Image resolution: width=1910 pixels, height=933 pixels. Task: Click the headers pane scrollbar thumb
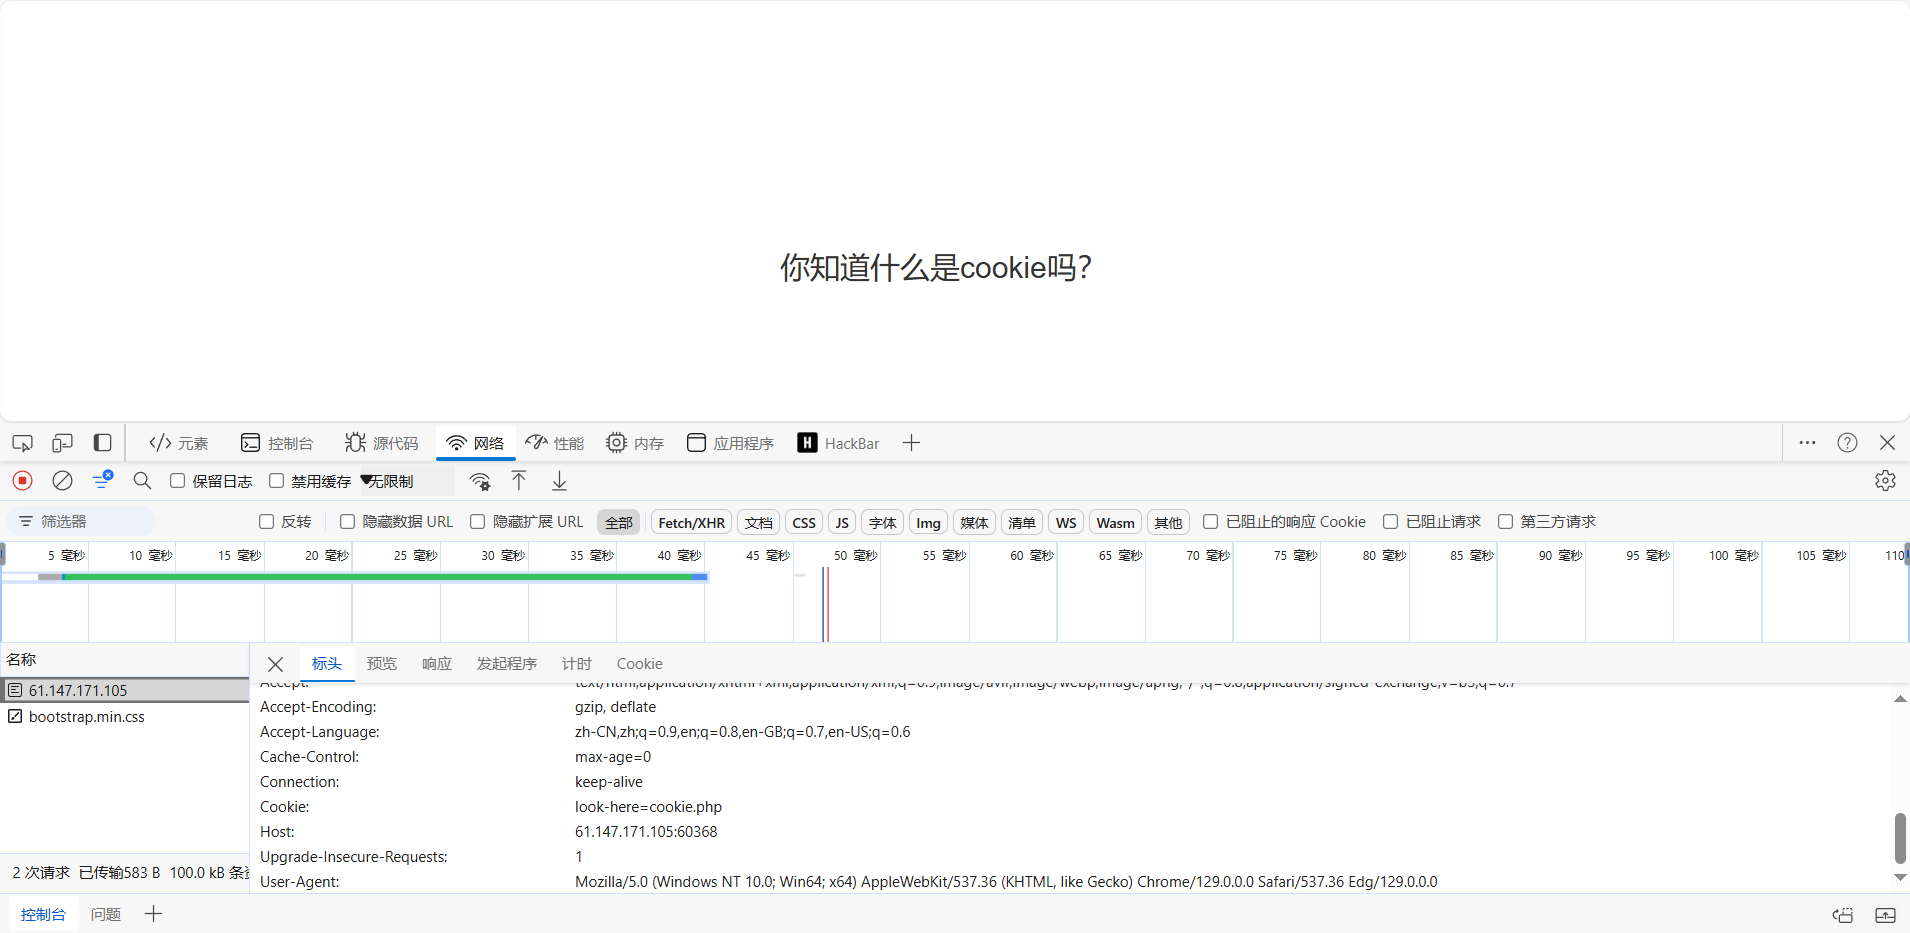[1900, 838]
